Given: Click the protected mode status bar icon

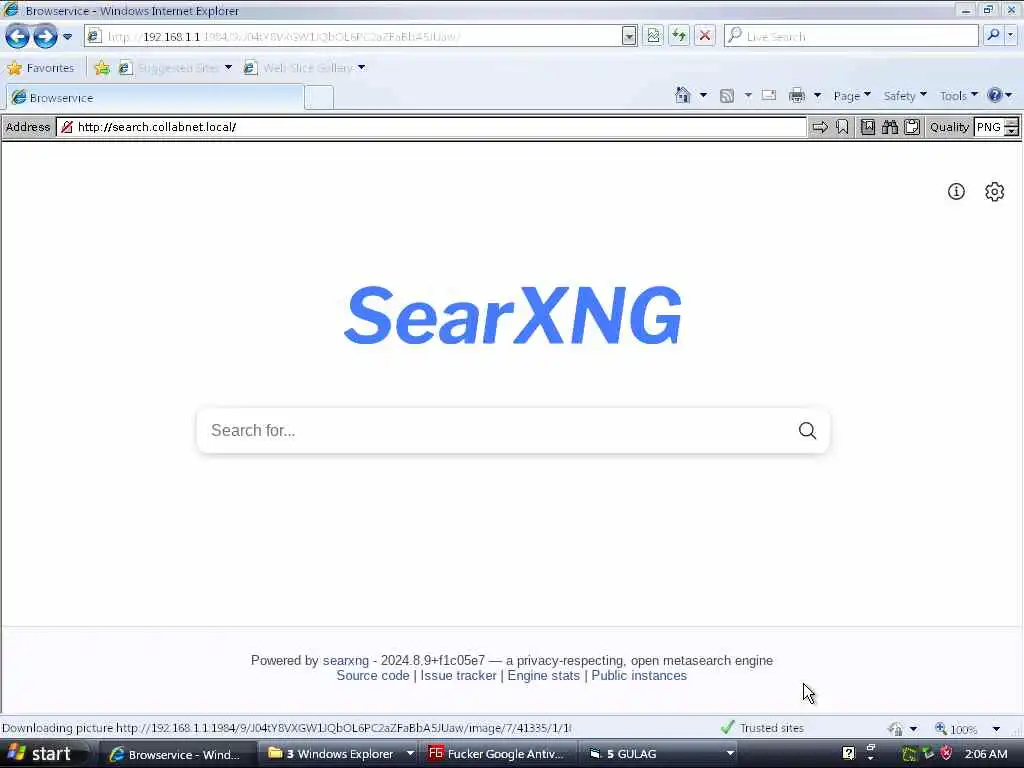Looking at the screenshot, I should click(x=895, y=728).
